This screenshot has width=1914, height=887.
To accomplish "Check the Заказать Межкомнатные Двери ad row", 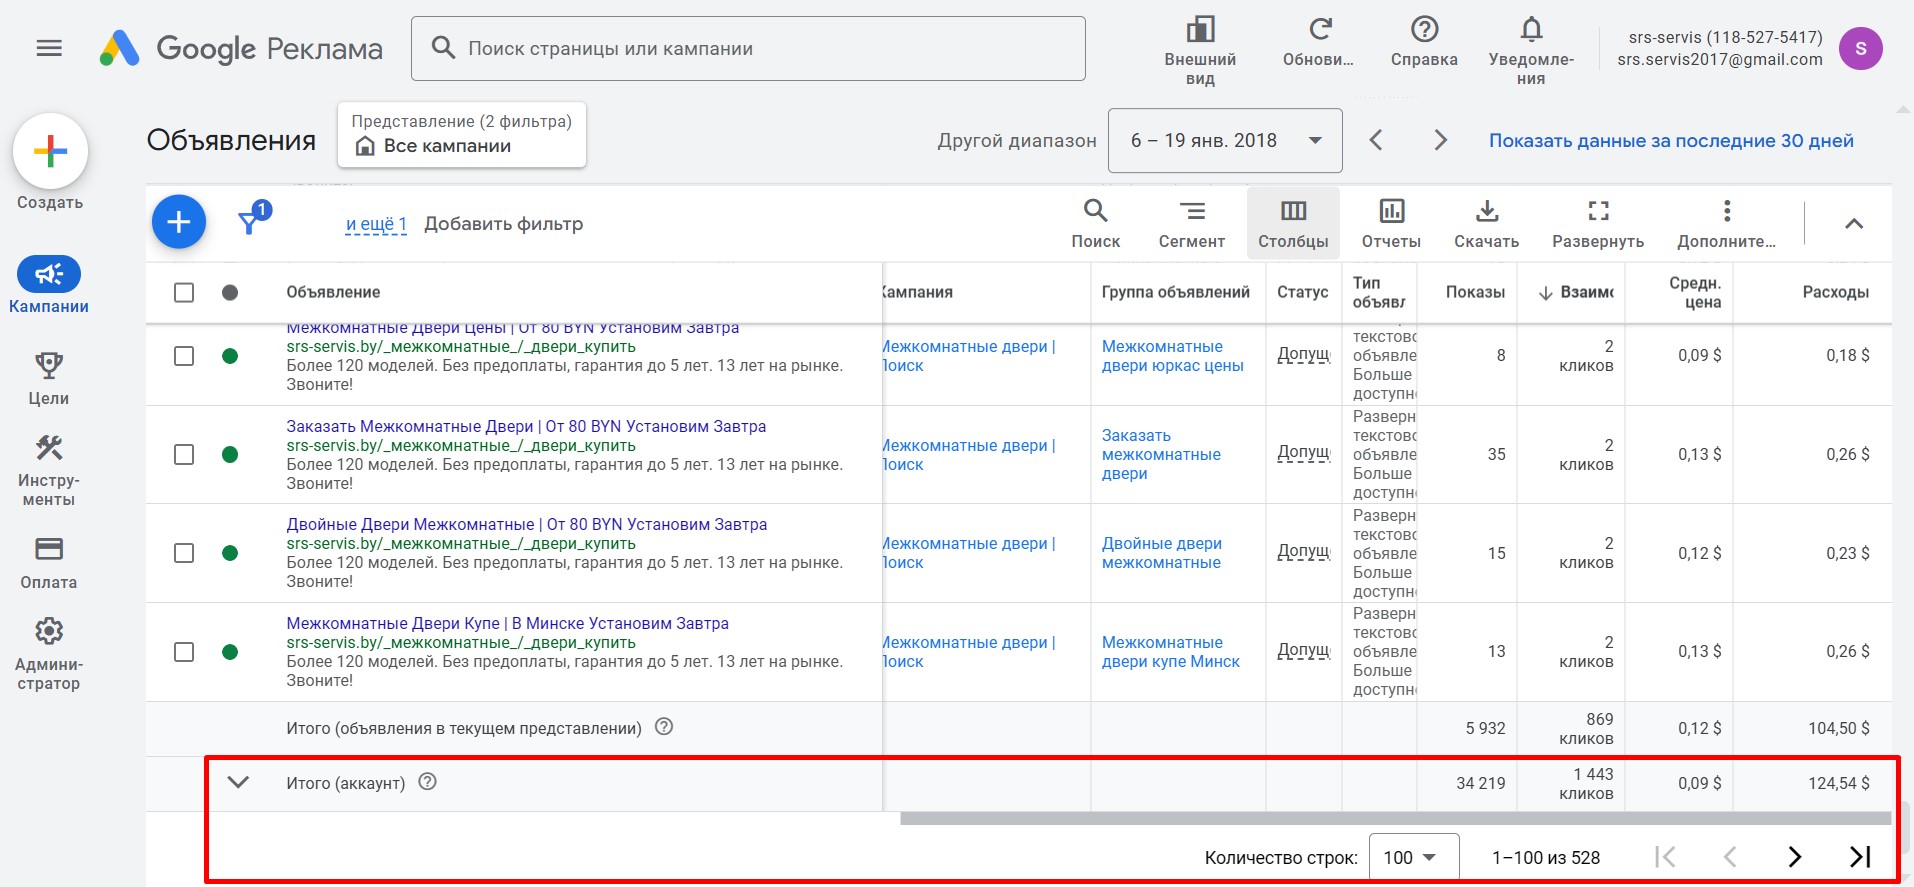I will click(x=184, y=454).
